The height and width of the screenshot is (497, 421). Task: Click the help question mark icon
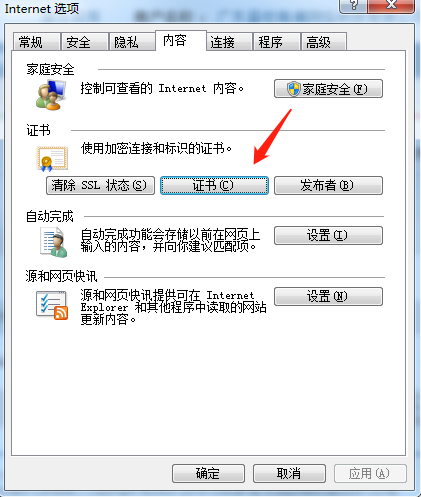tap(354, 5)
